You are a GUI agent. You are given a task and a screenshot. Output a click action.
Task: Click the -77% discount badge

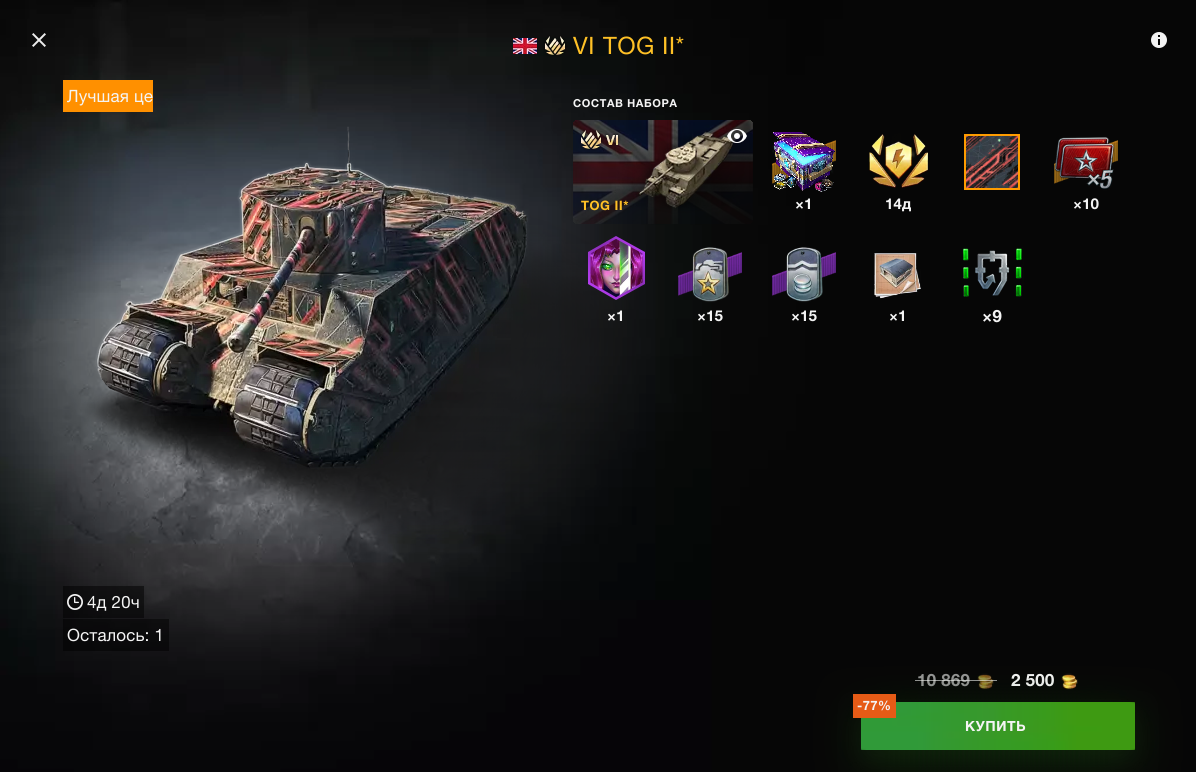pyautogui.click(x=874, y=706)
